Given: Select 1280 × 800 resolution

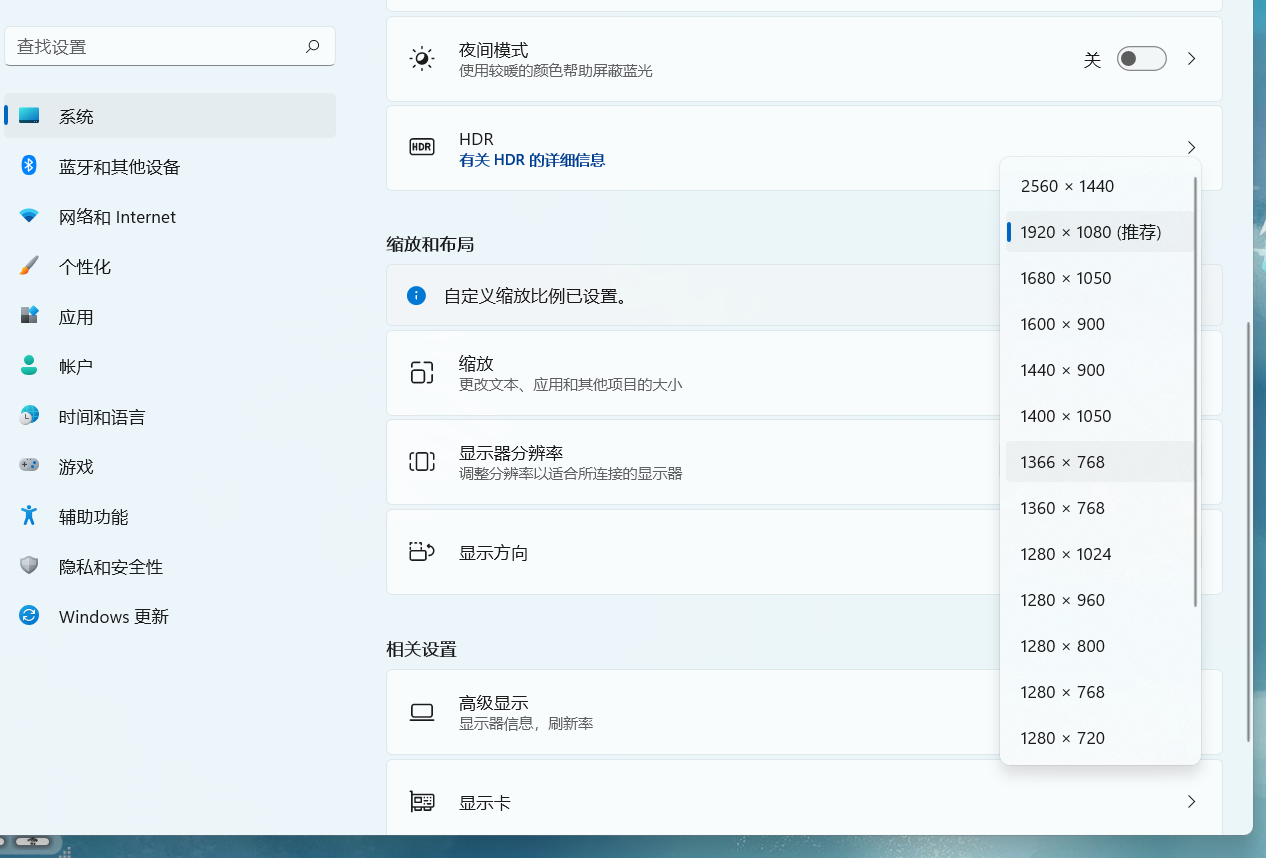Looking at the screenshot, I should pos(1100,646).
